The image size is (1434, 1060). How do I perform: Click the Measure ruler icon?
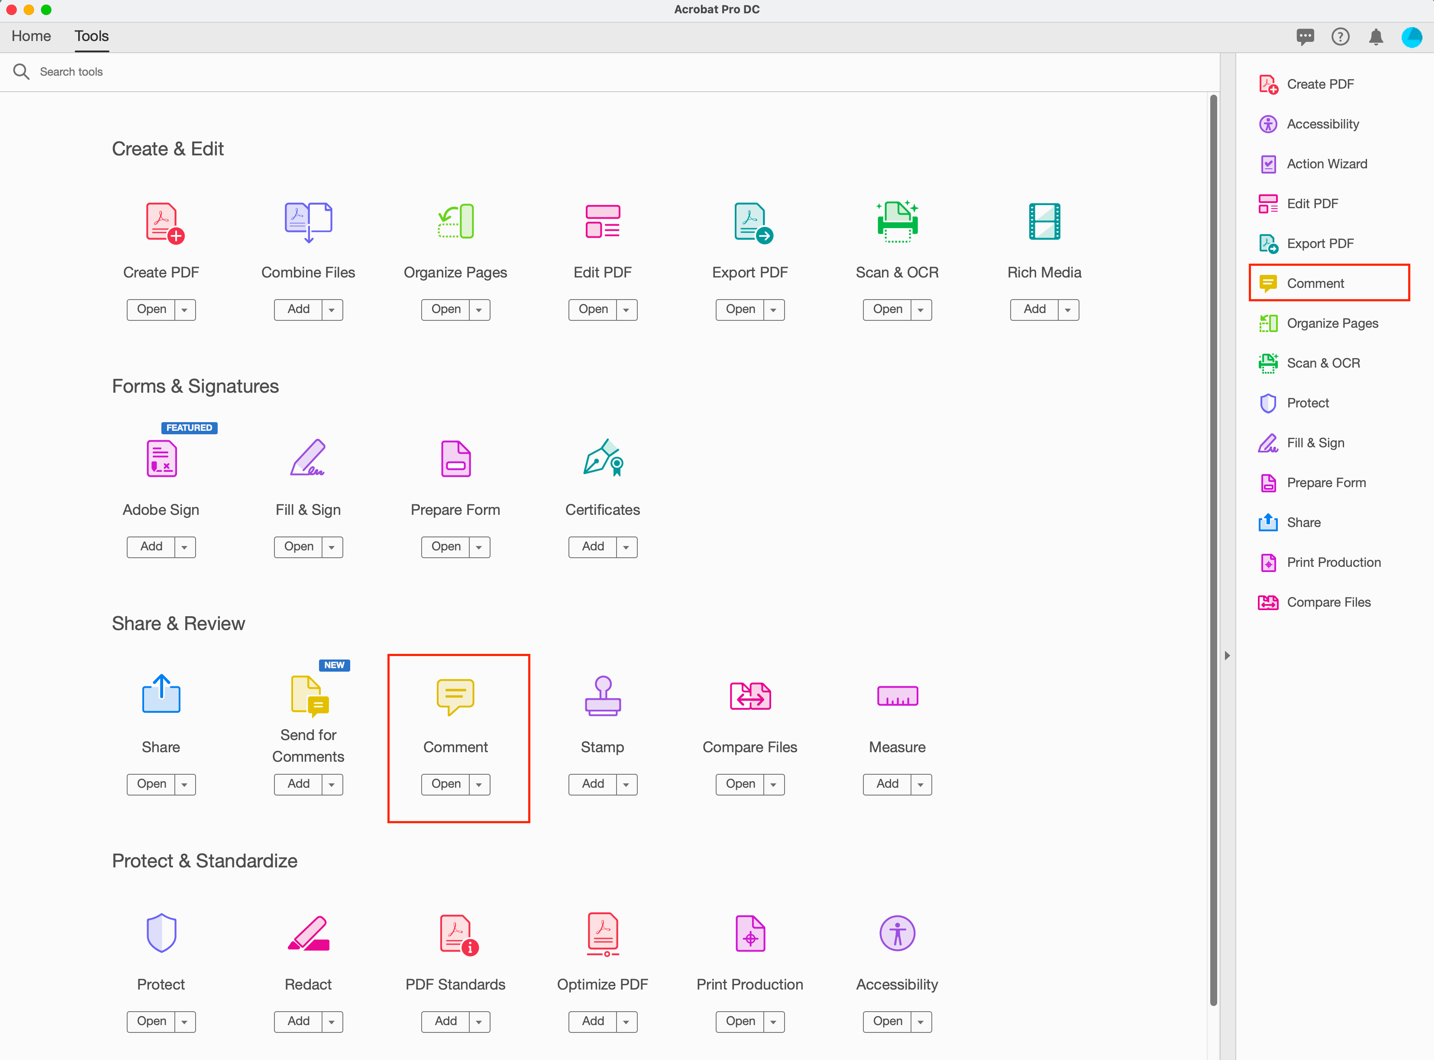click(x=897, y=696)
